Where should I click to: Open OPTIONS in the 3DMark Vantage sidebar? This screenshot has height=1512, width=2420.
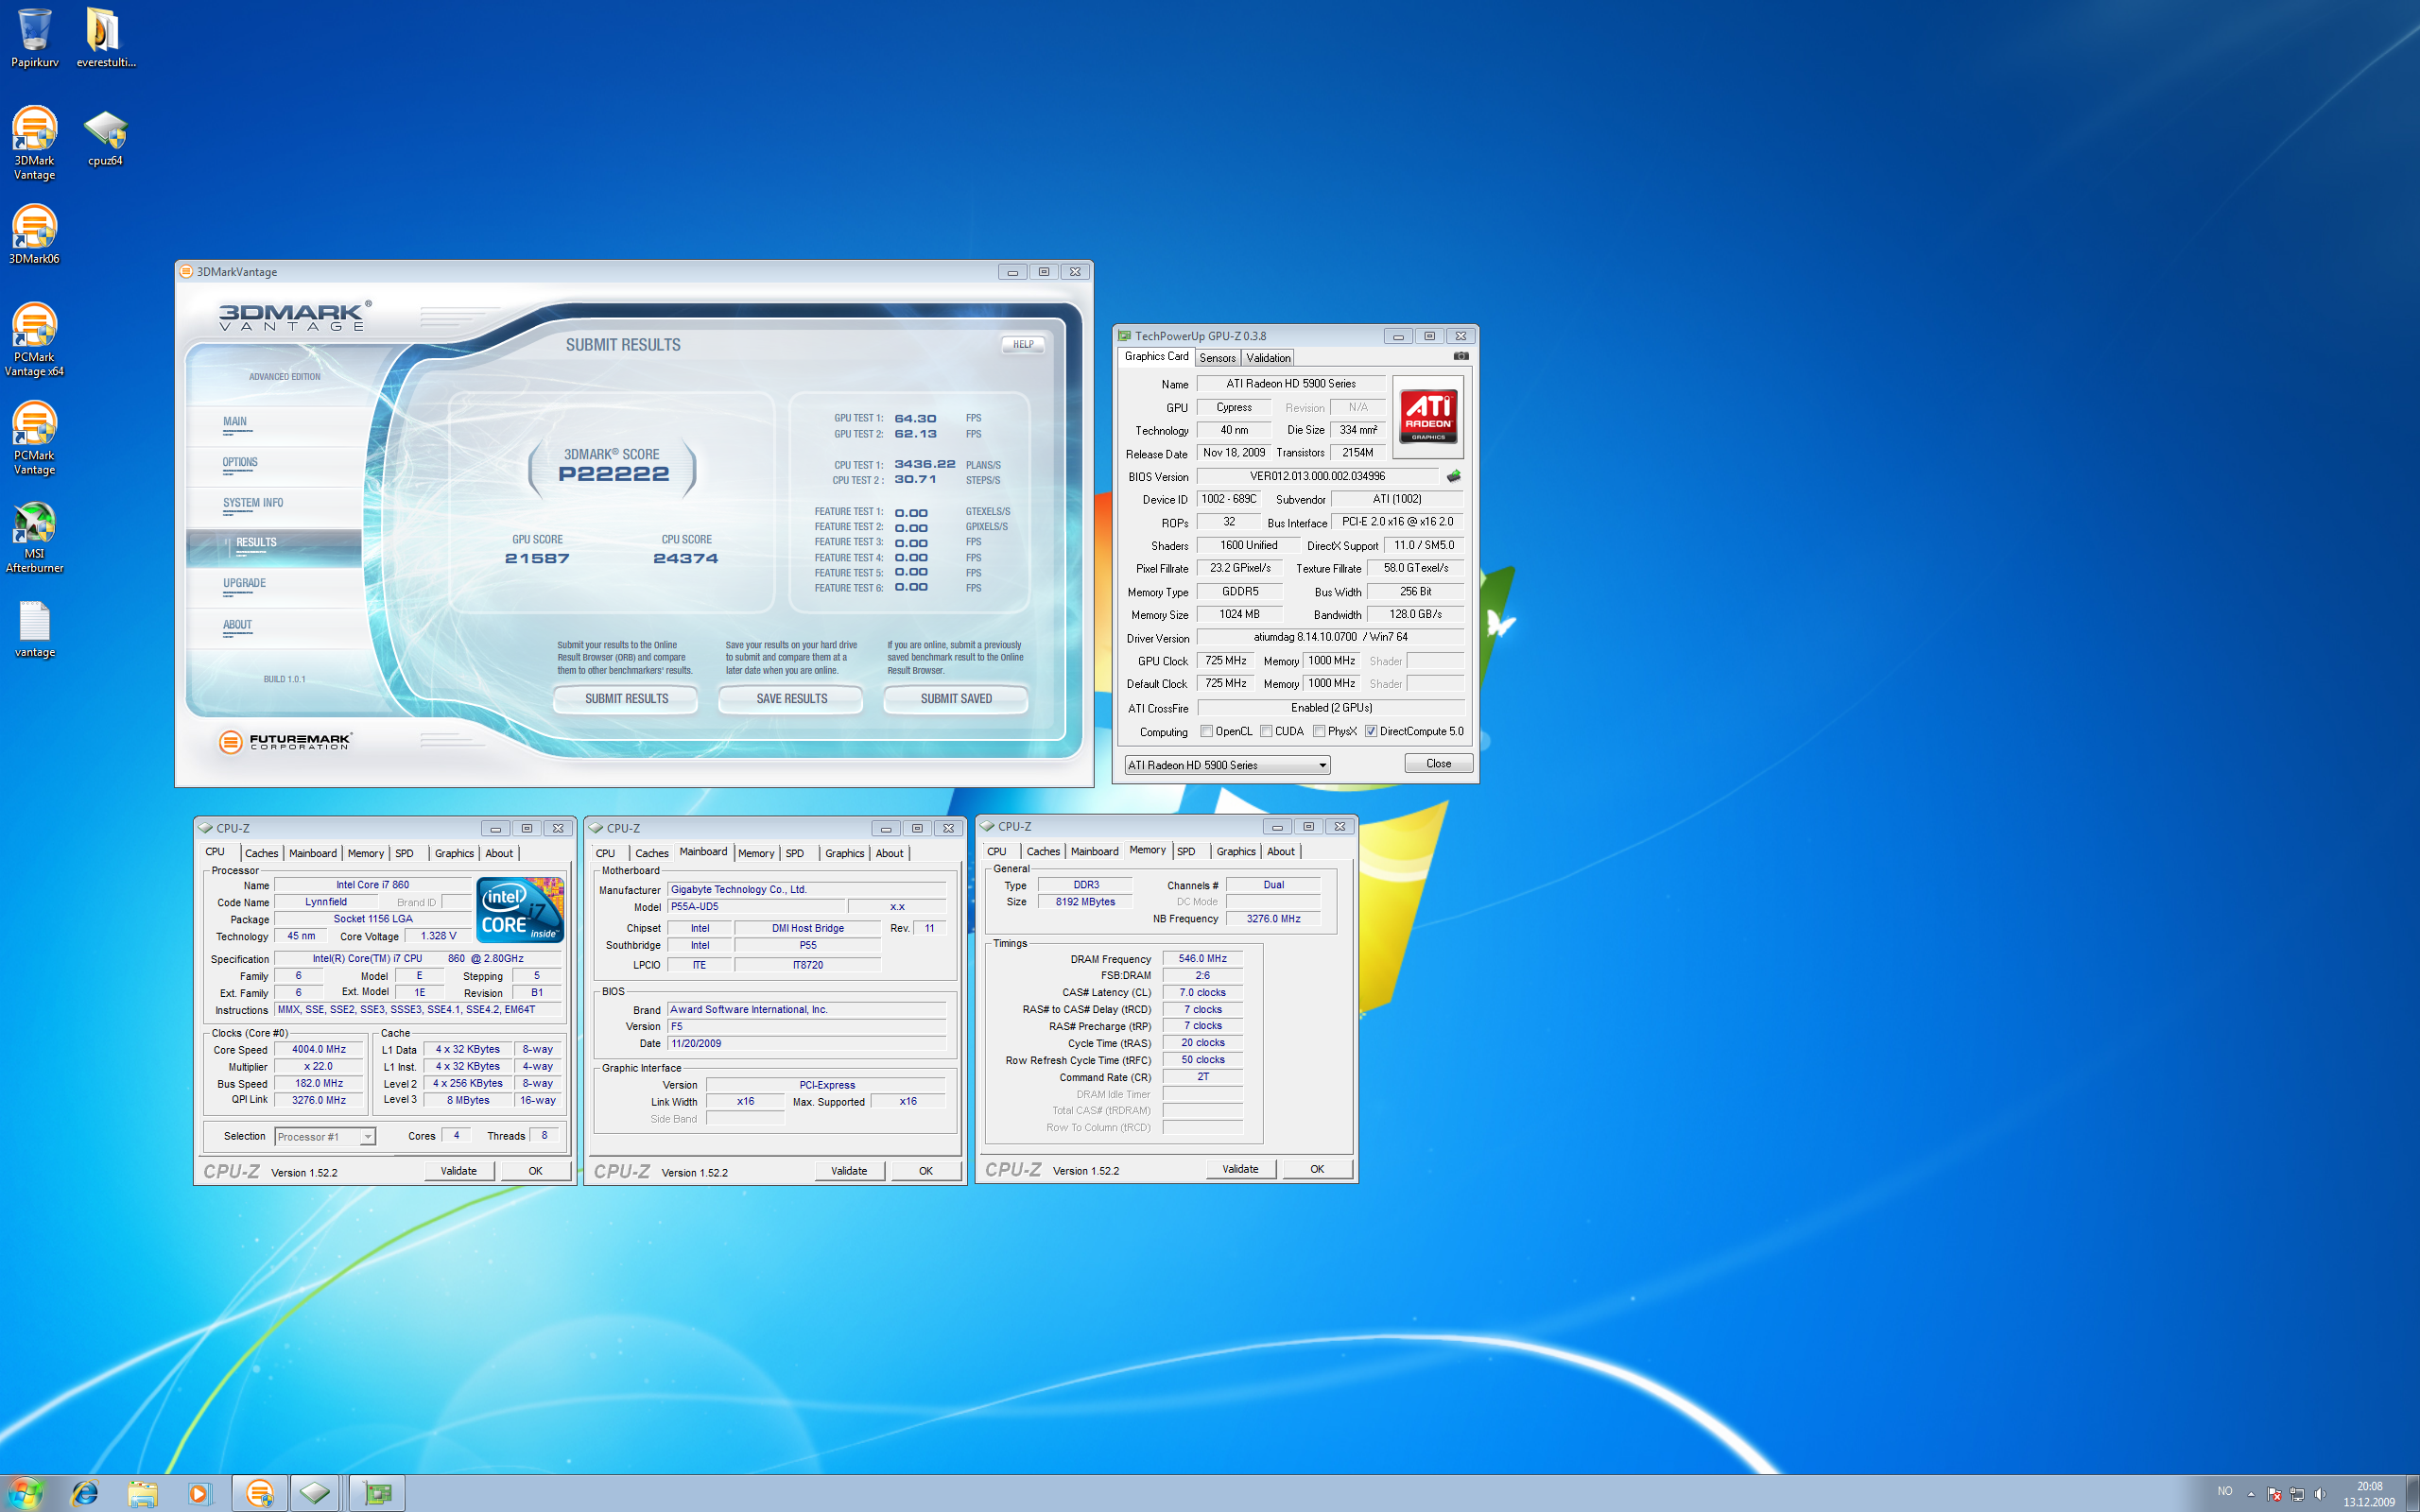tap(240, 462)
